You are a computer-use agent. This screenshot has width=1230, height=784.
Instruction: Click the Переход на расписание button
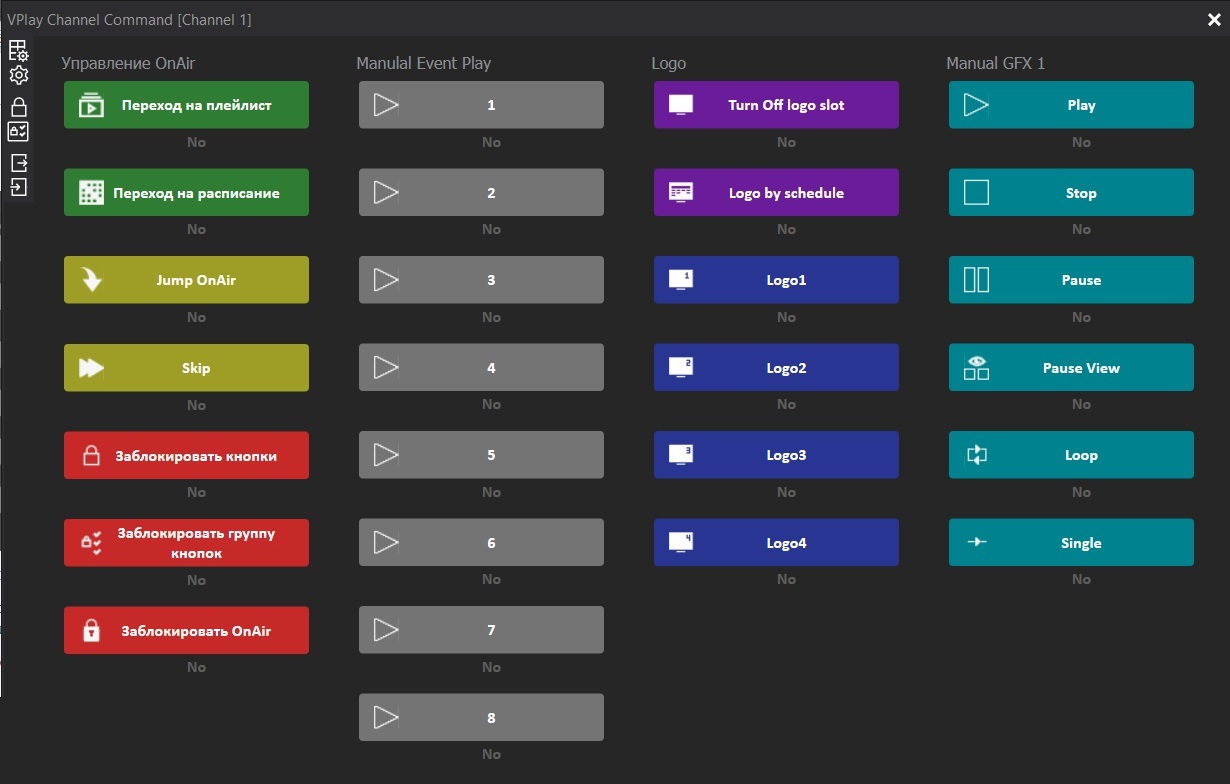pyautogui.click(x=186, y=193)
